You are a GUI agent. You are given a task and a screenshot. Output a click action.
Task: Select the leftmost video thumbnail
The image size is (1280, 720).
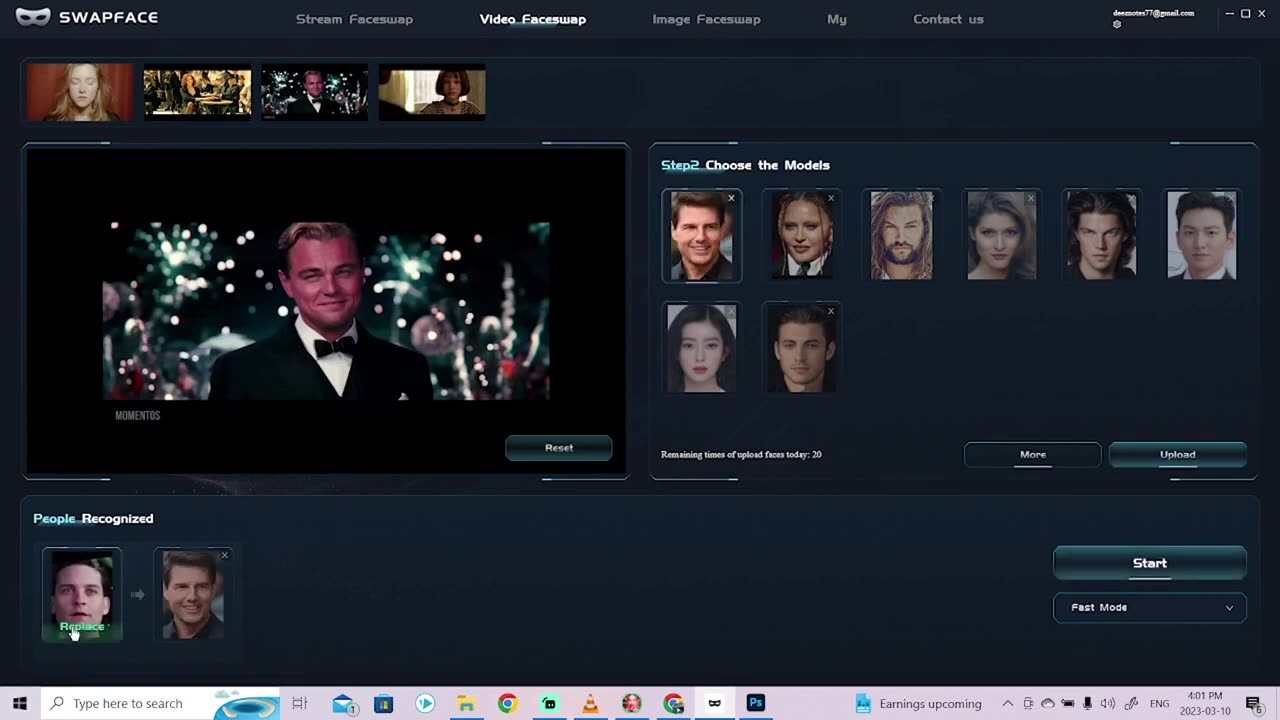pyautogui.click(x=79, y=91)
